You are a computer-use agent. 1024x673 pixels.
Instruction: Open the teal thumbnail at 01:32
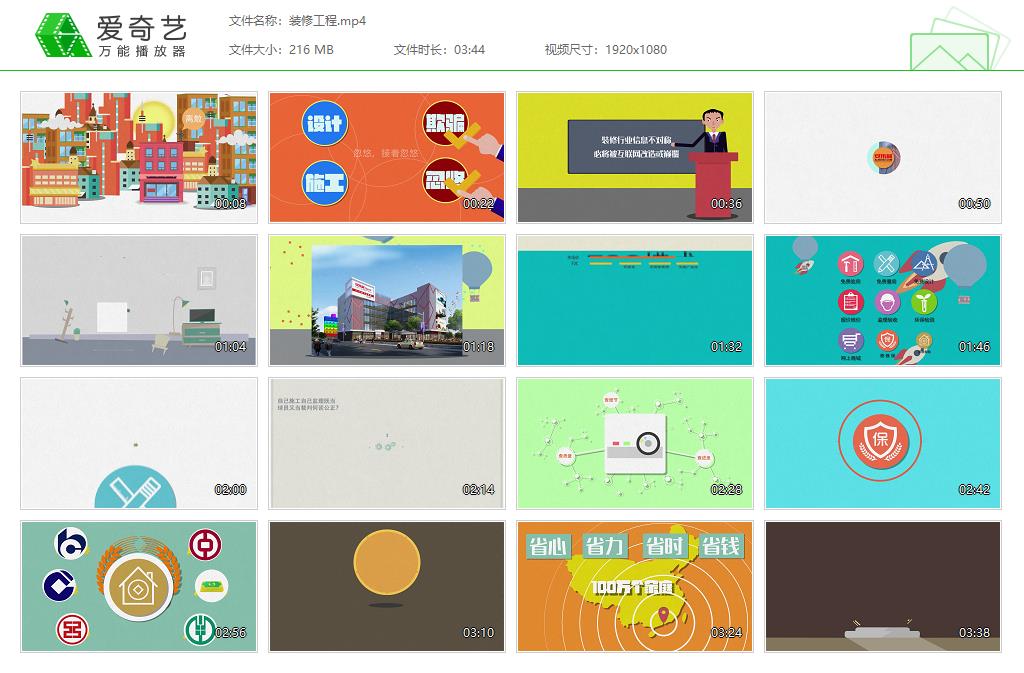[635, 300]
